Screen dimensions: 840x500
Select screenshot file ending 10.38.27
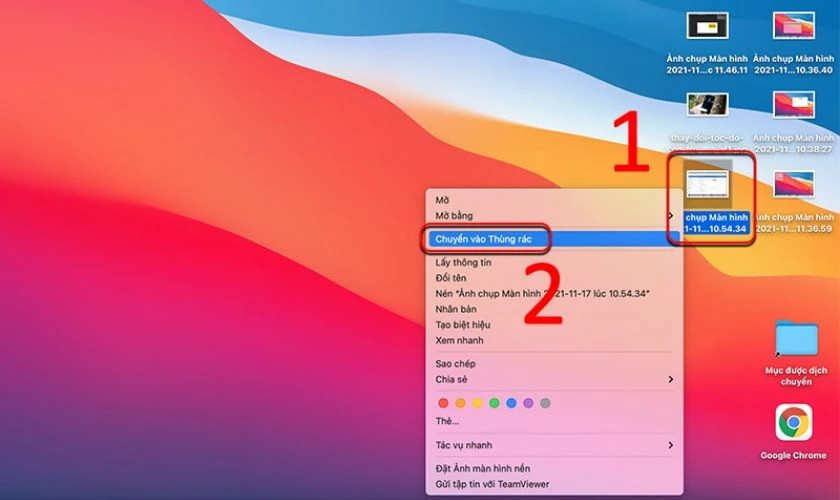(794, 105)
